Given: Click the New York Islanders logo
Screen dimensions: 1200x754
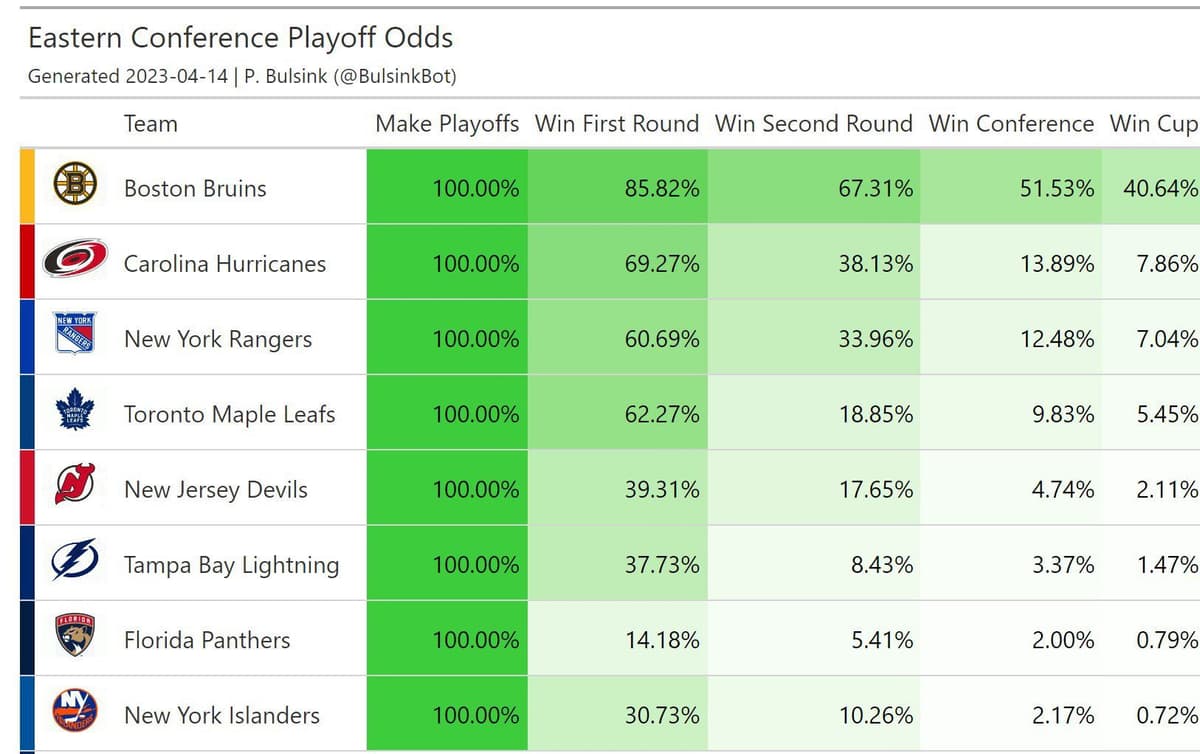Looking at the screenshot, I should 75,712.
